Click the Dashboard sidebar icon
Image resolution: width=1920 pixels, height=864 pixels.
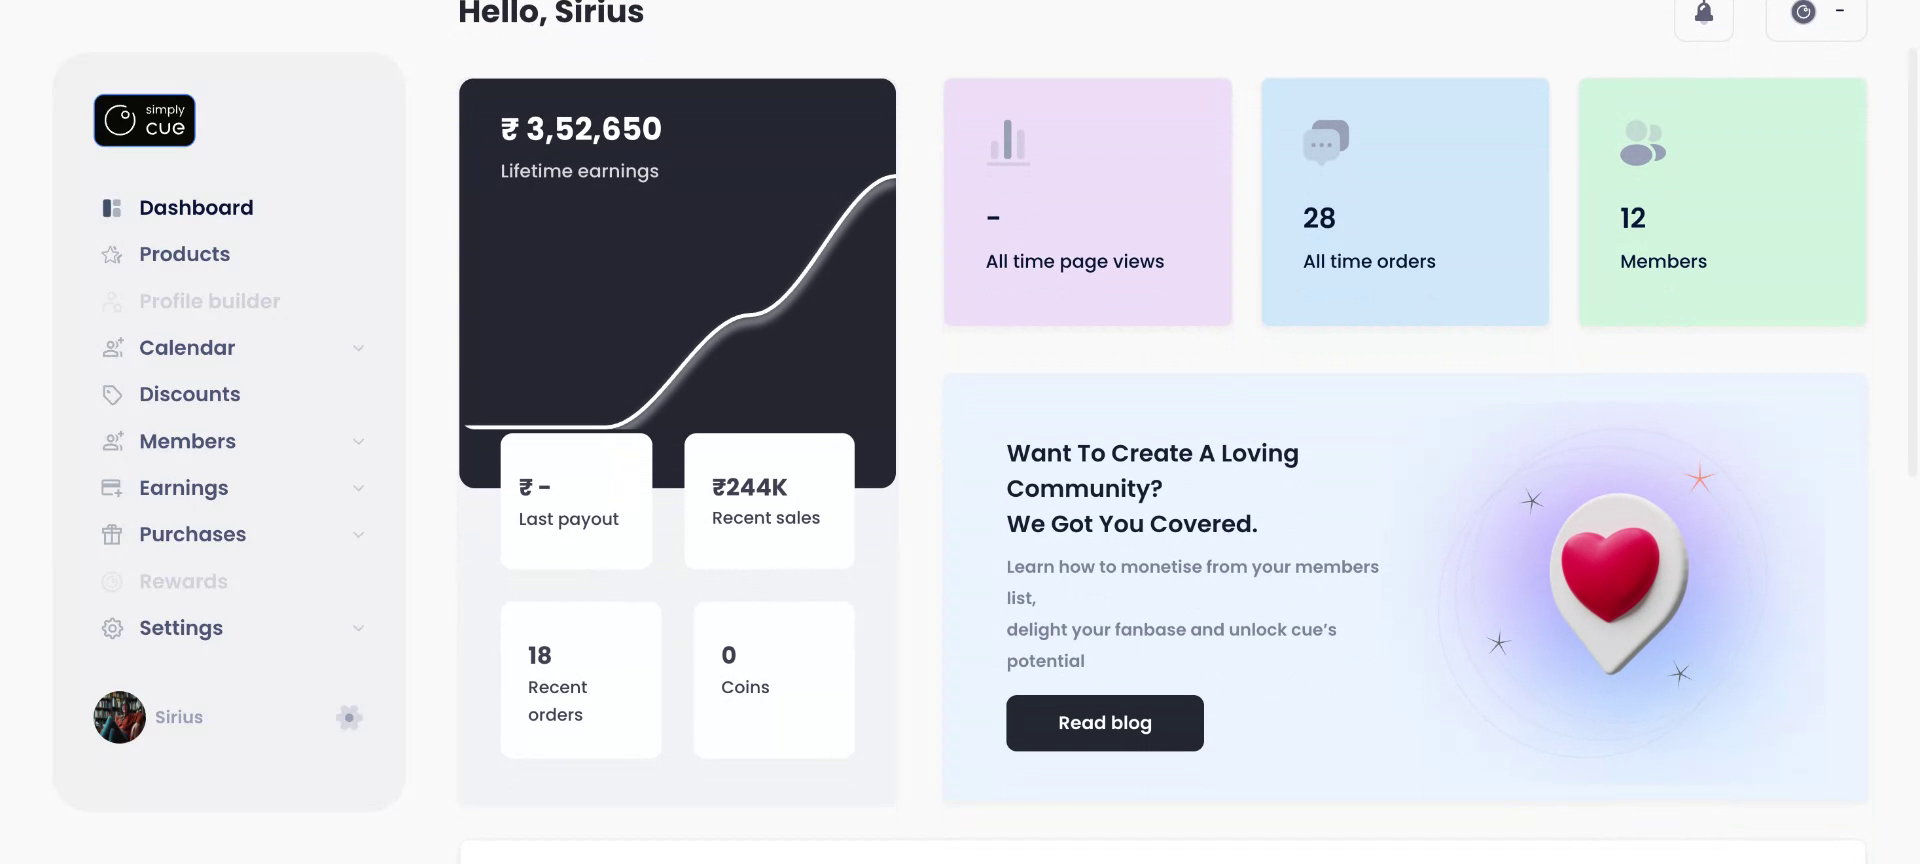pyautogui.click(x=112, y=208)
